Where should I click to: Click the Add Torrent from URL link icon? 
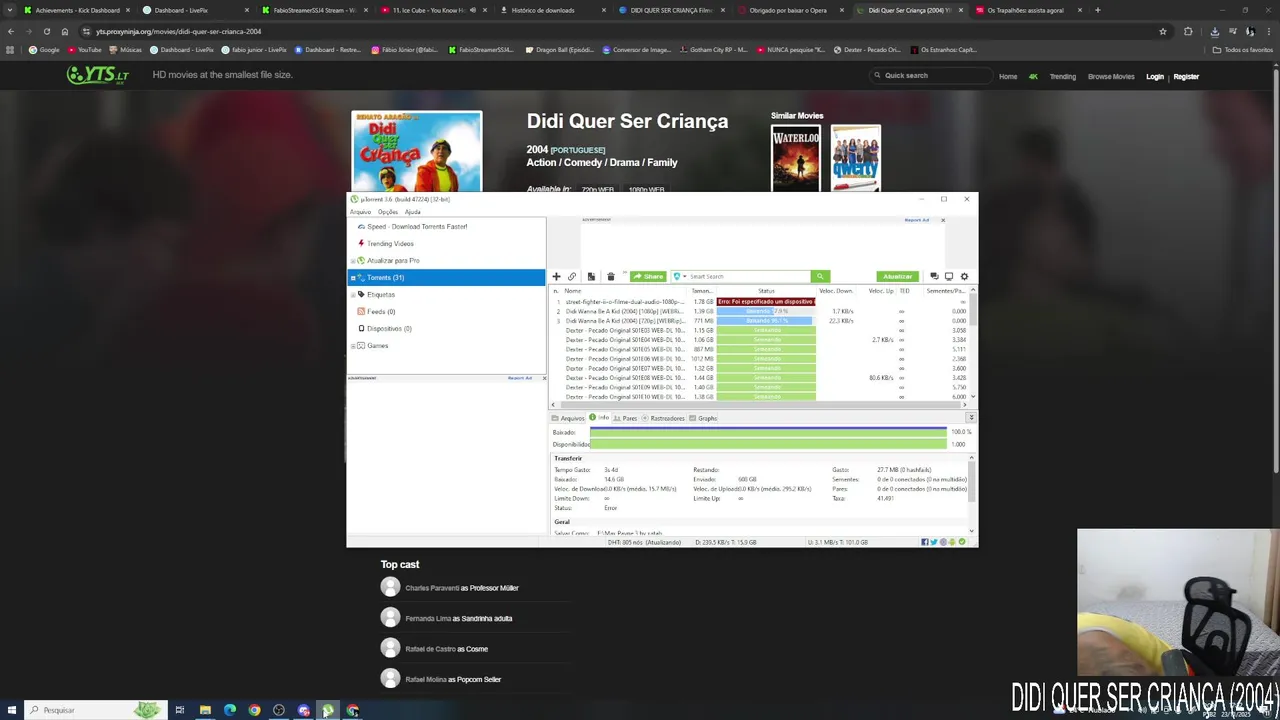click(572, 276)
